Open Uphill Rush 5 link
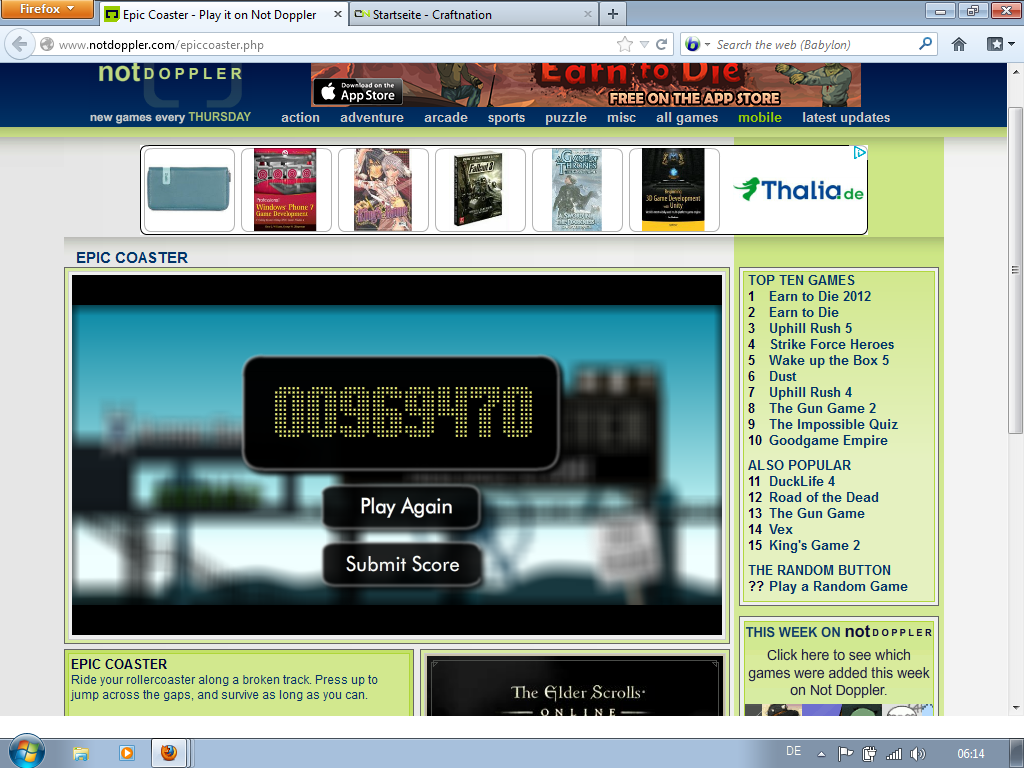1024x768 pixels. pyautogui.click(x=810, y=328)
